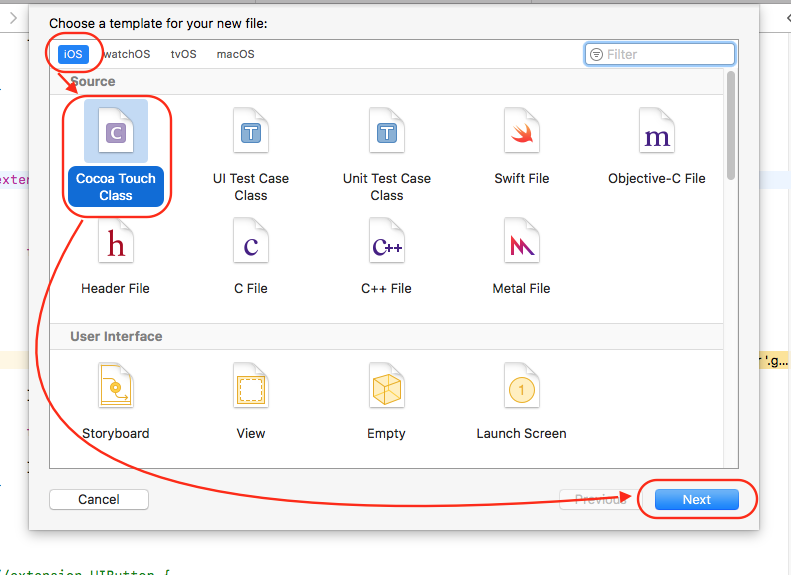Click the Cancel button
This screenshot has width=791, height=575.
pos(99,499)
